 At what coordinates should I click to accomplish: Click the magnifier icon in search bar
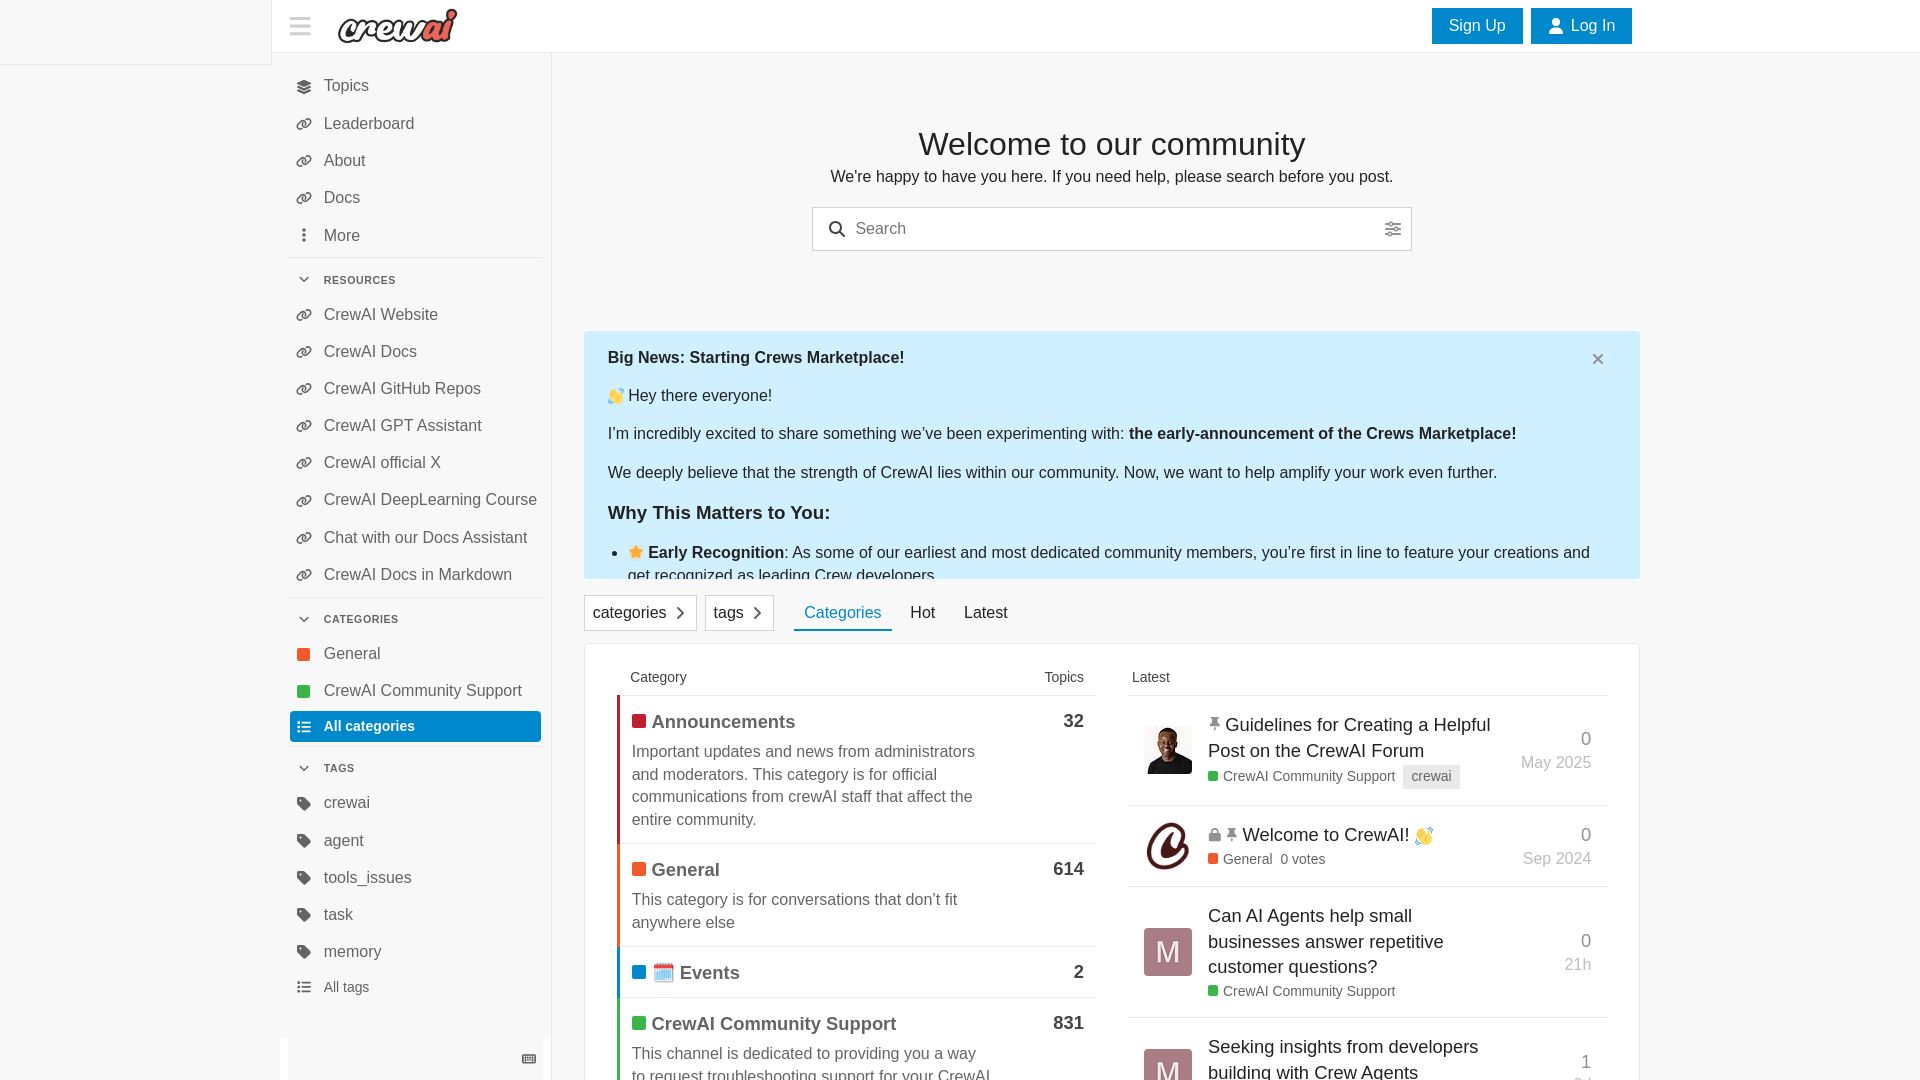[837, 229]
